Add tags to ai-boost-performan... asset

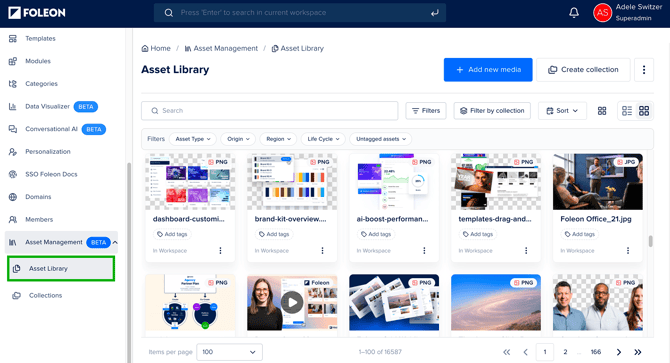tap(376, 234)
